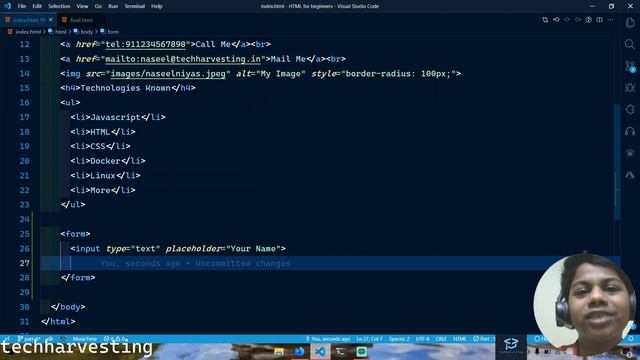Click the git commit icon in the editor toolbar
The height and width of the screenshot is (360, 640).
pyautogui.click(x=556, y=20)
